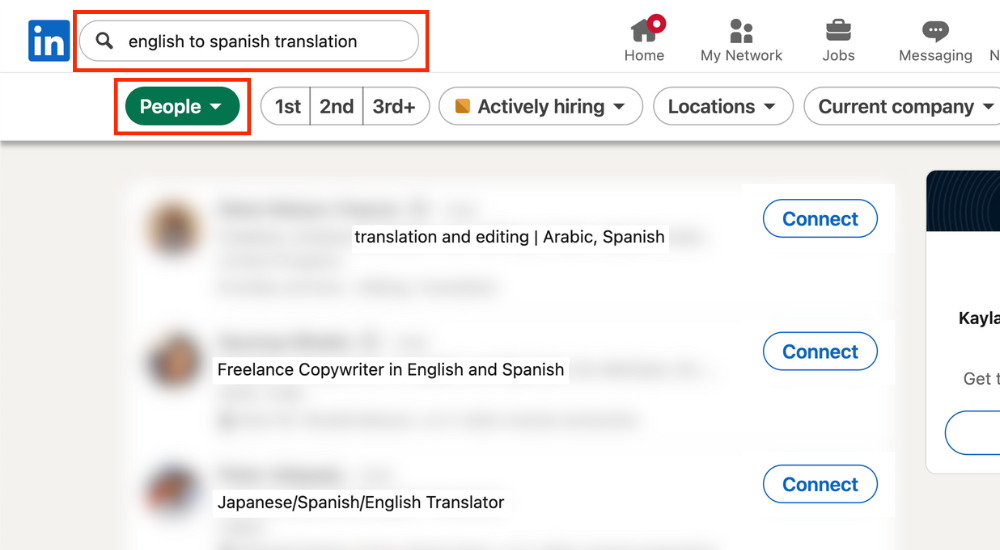Toggle the 3rd+ connections filter

pyautogui.click(x=394, y=106)
